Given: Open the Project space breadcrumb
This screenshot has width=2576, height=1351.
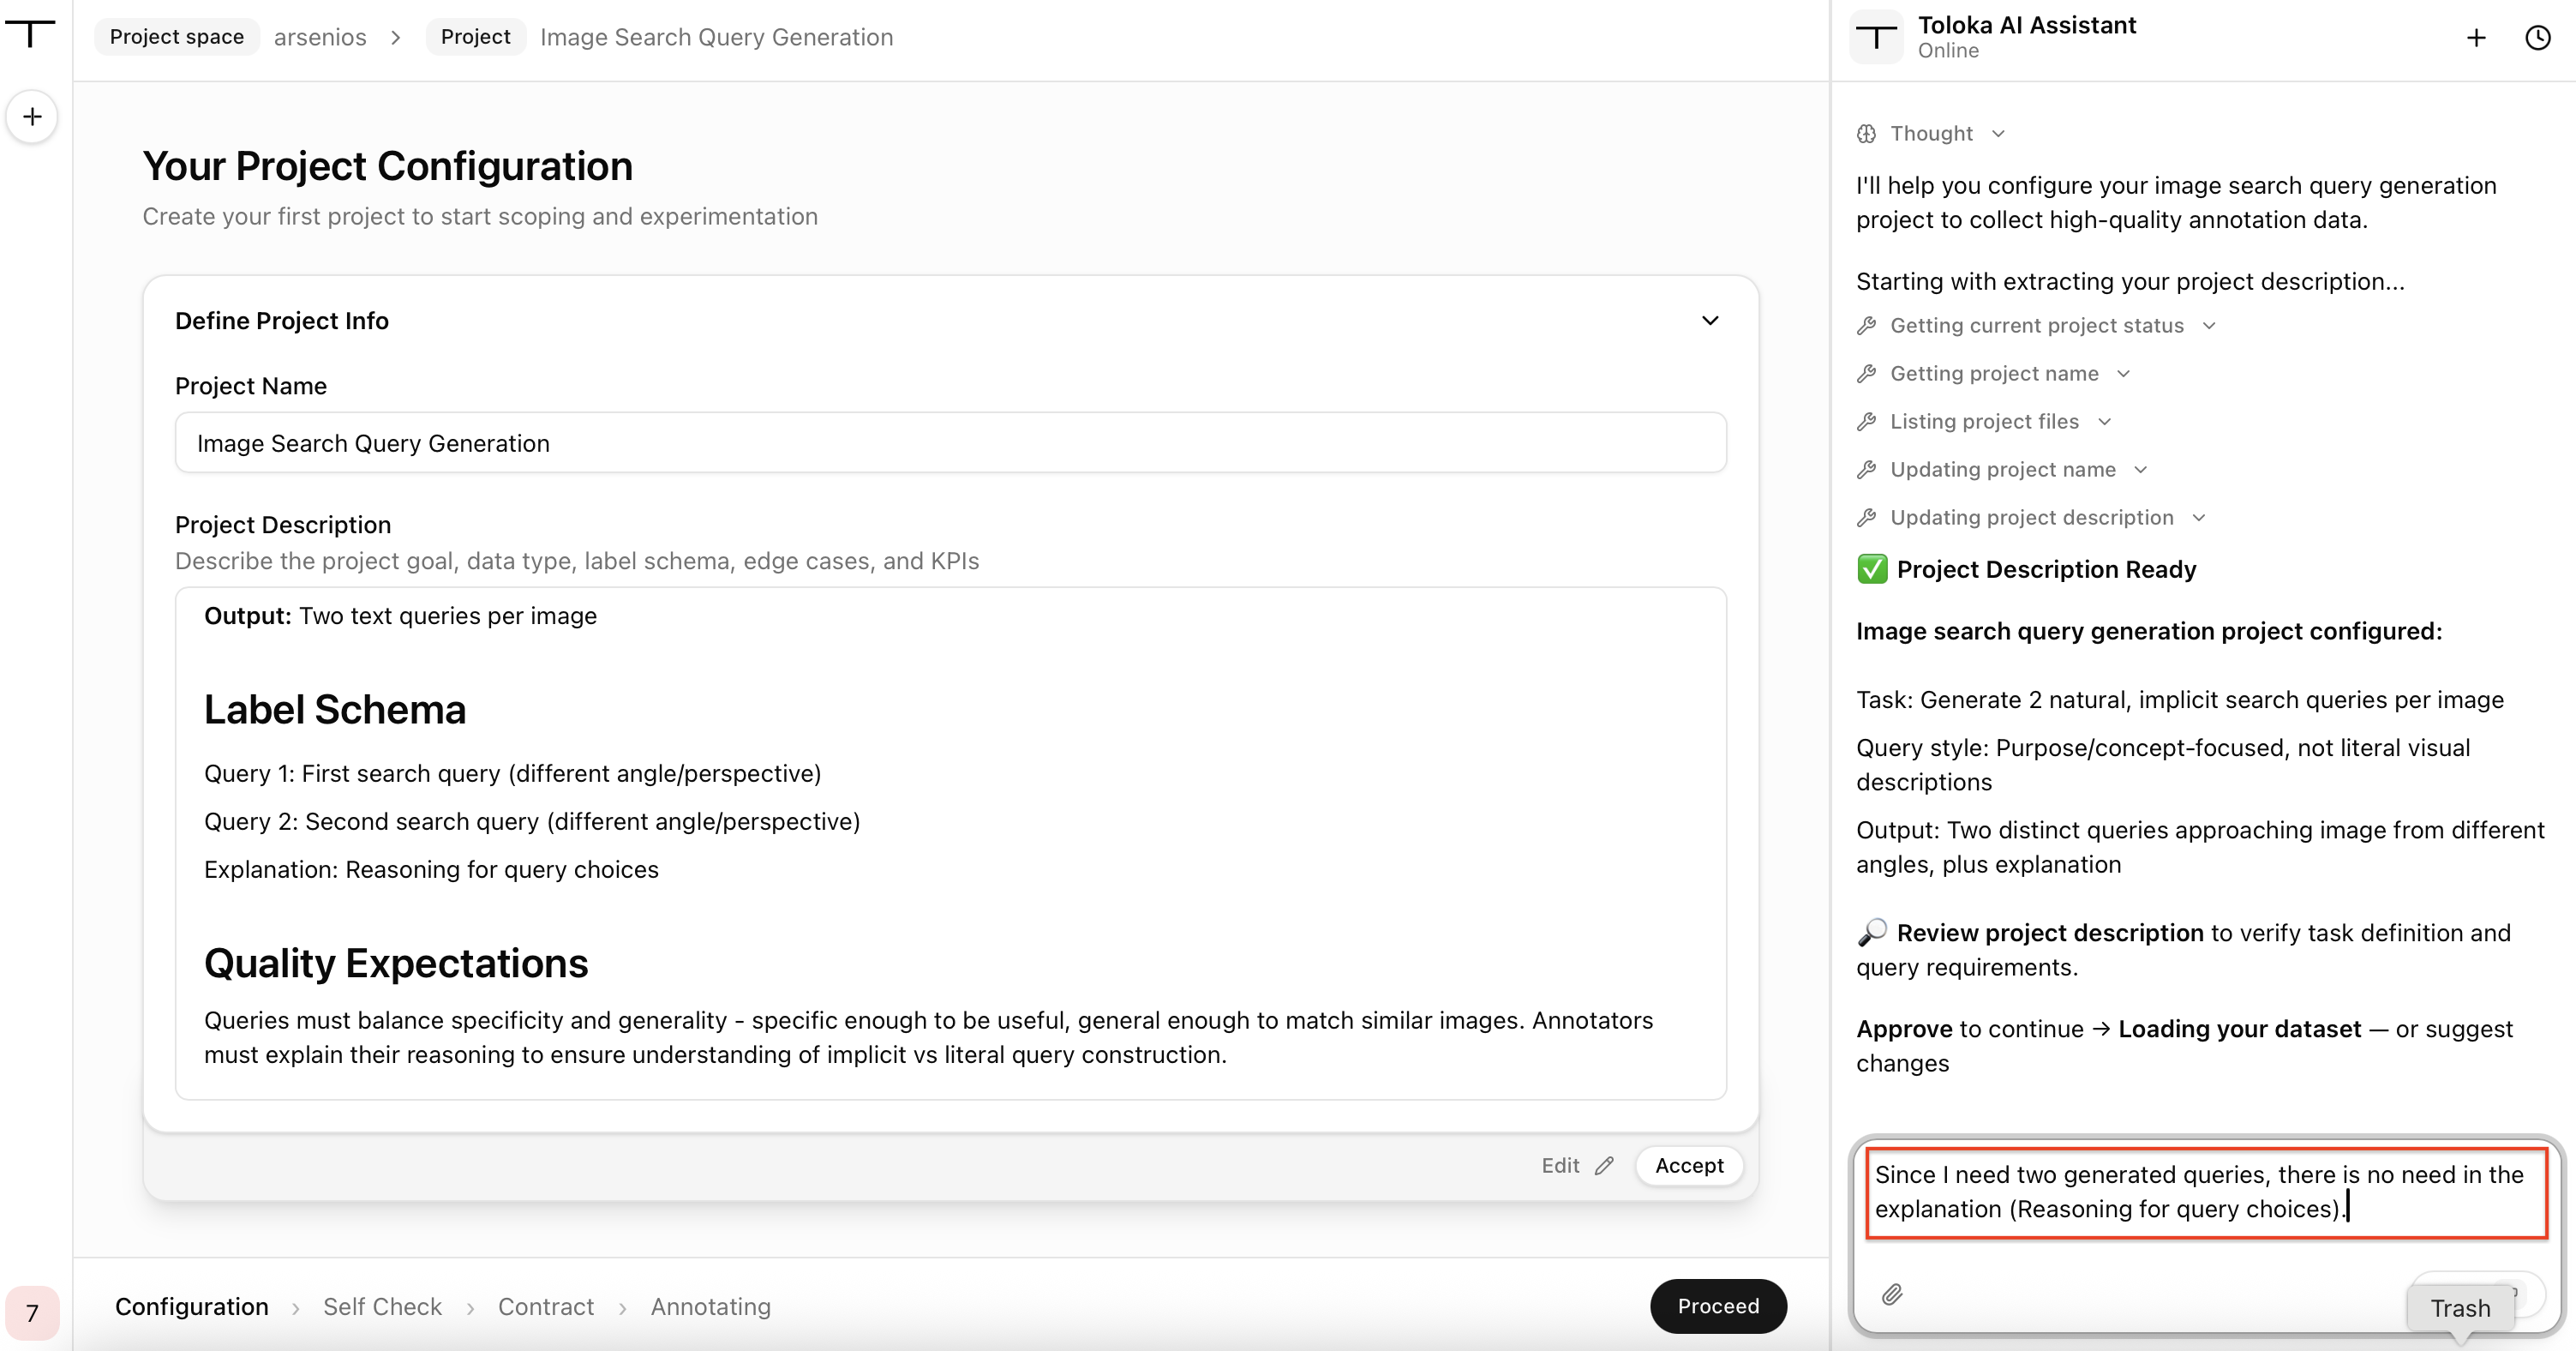Looking at the screenshot, I should pyautogui.click(x=177, y=37).
